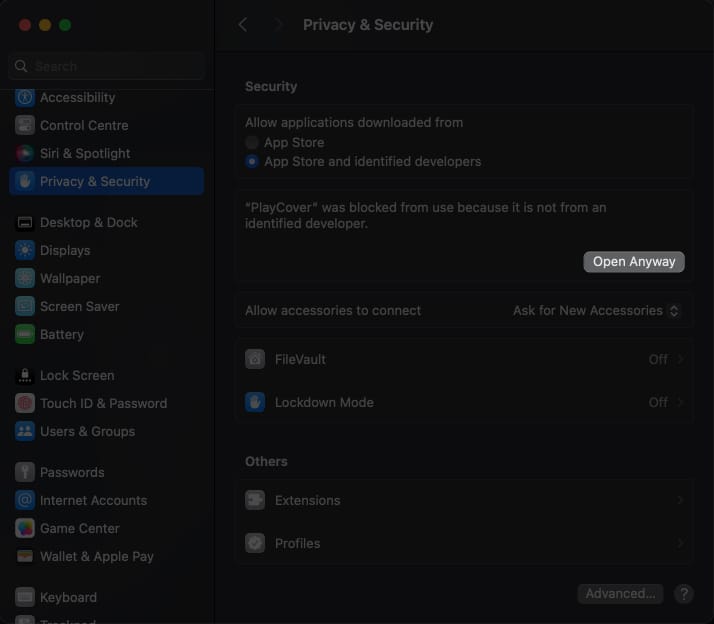This screenshot has width=714, height=624.
Task: Select Displays in the sidebar
Action: coord(107,251)
